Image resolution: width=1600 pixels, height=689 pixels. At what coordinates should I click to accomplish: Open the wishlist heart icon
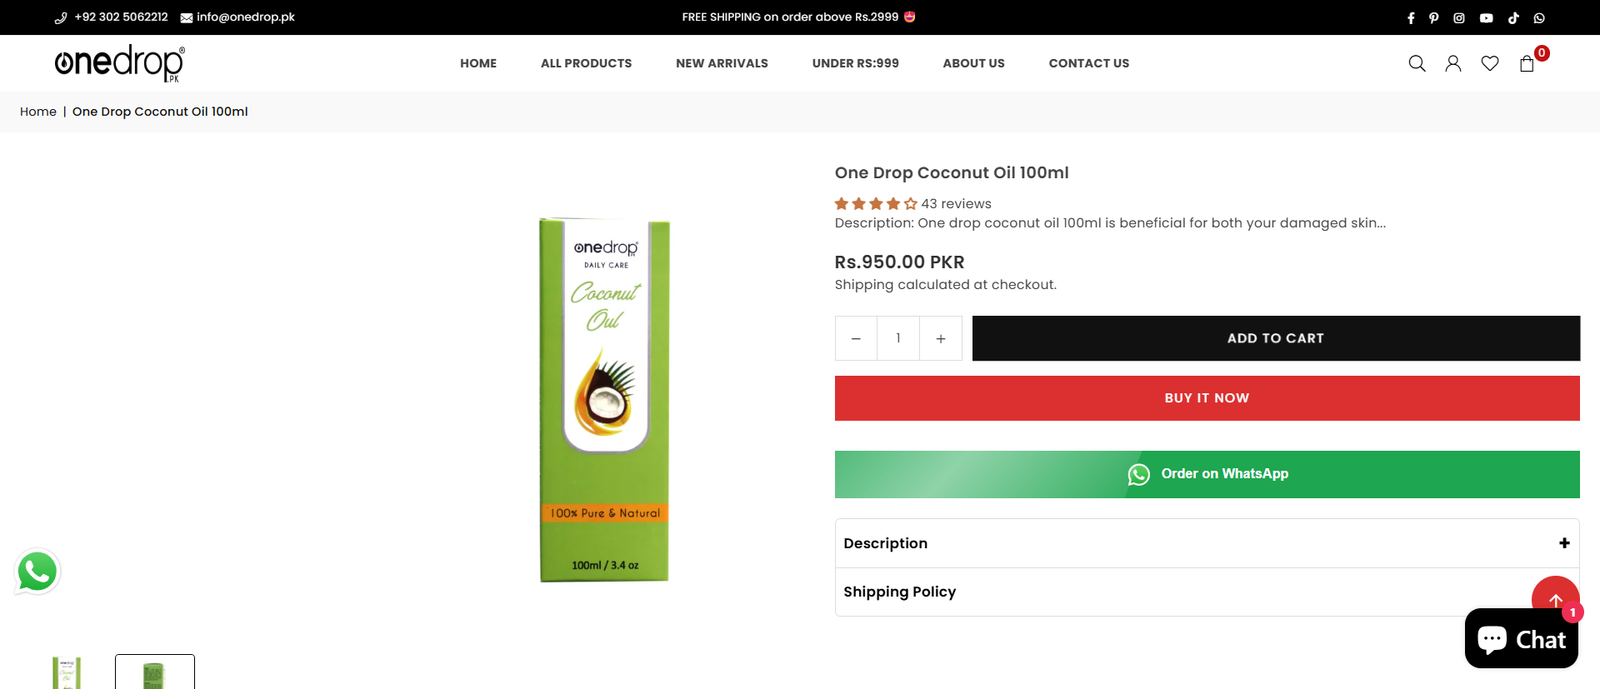1490,63
